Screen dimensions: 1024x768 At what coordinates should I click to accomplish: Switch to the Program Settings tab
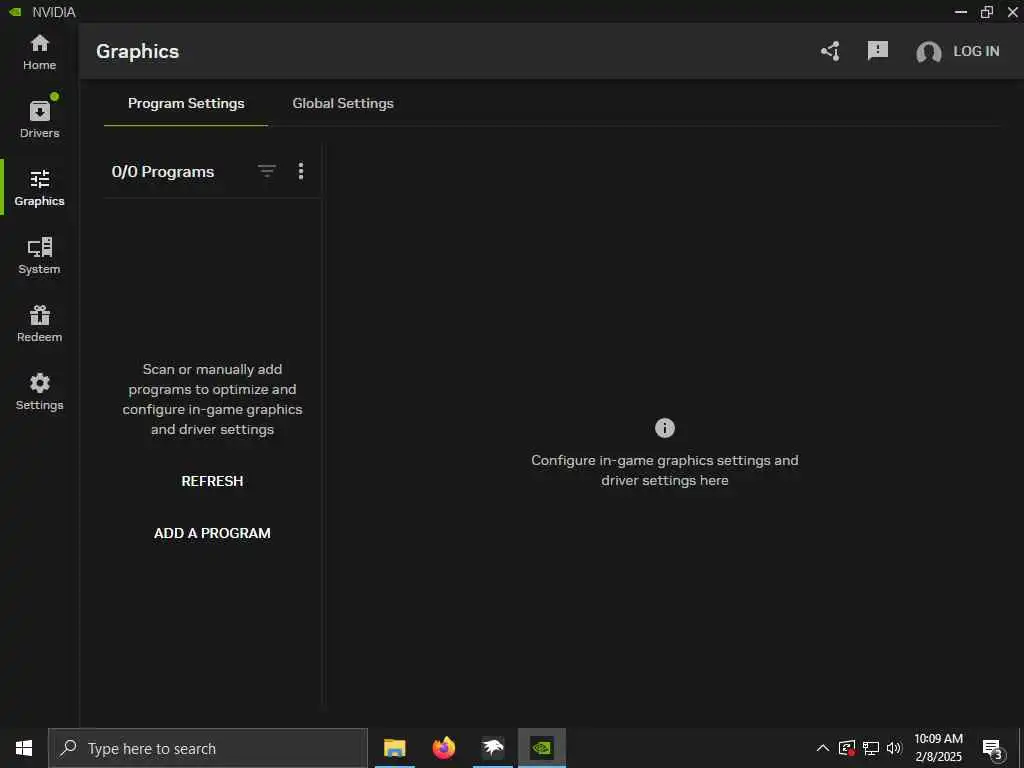[x=186, y=103]
